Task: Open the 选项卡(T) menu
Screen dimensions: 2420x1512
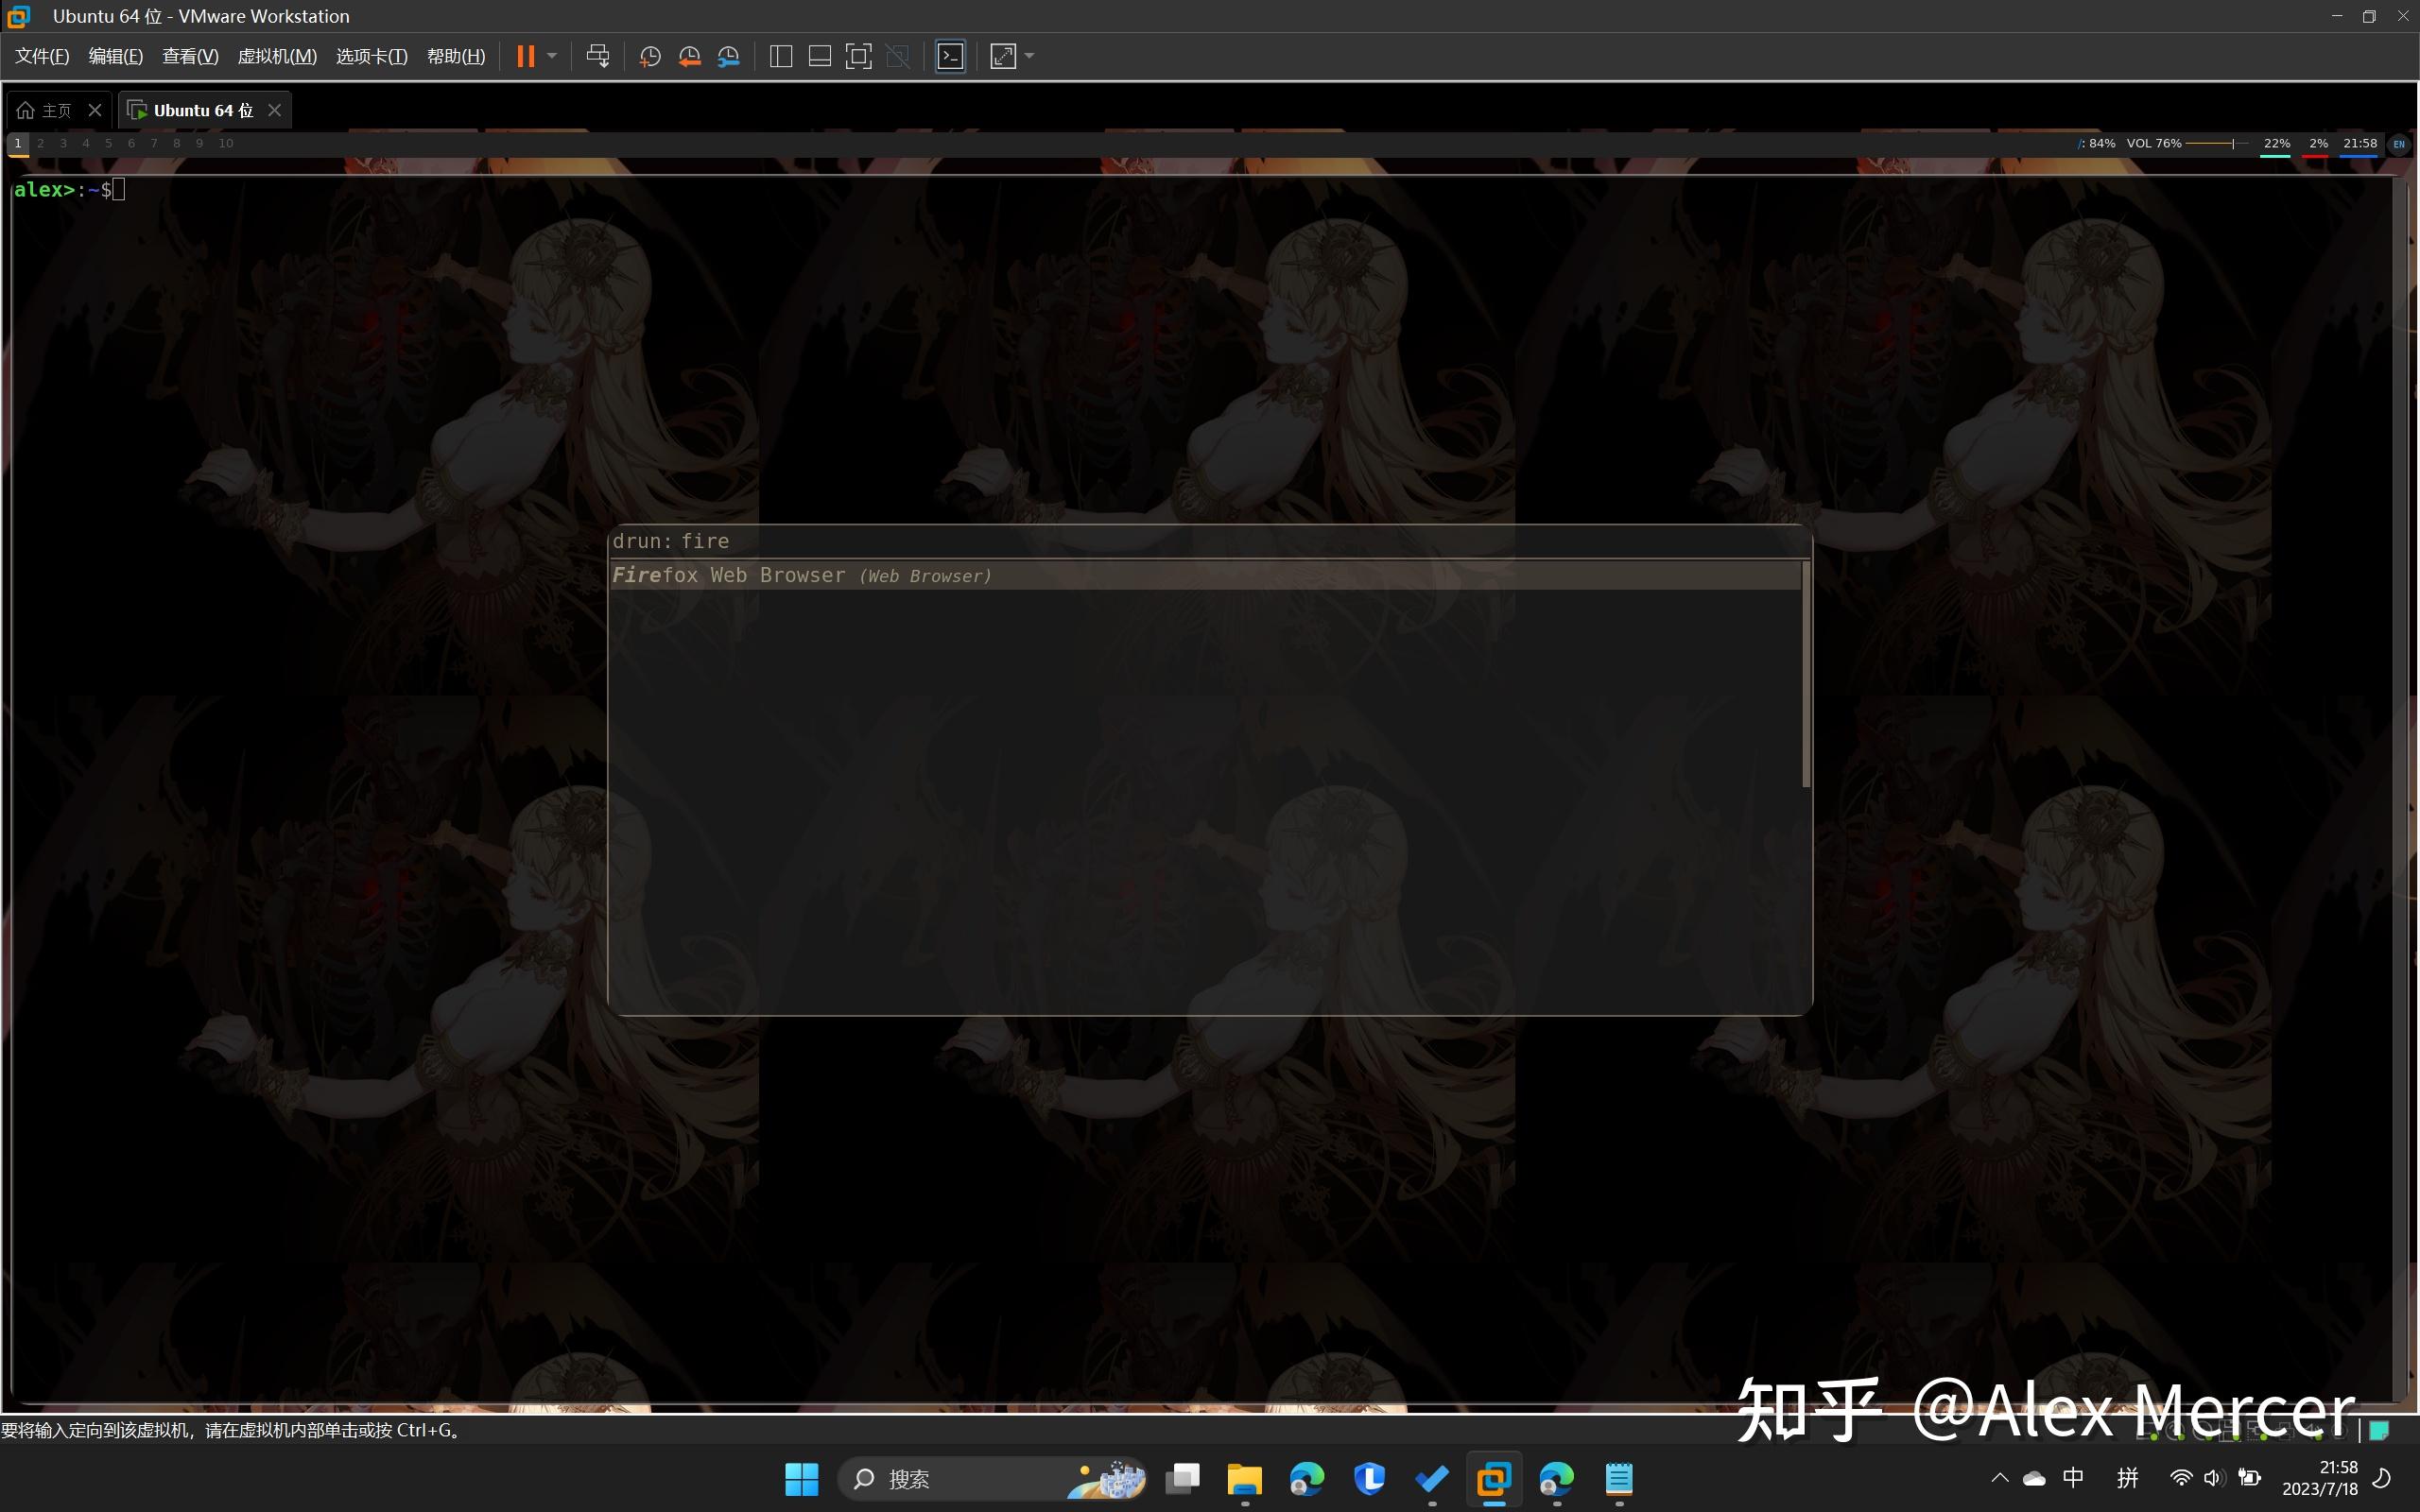Action: 371,56
